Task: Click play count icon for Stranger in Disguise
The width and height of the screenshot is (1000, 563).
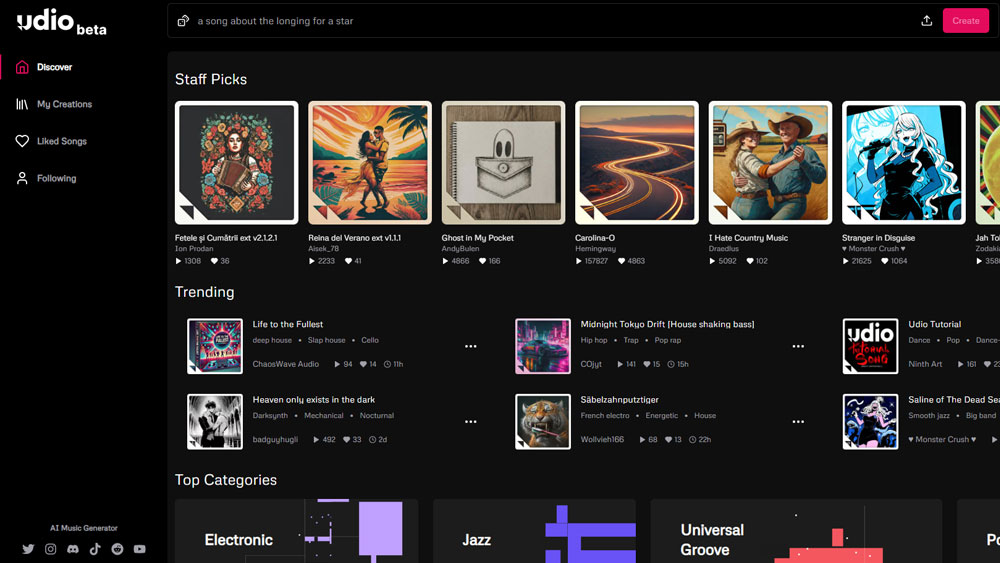Action: 845,261
